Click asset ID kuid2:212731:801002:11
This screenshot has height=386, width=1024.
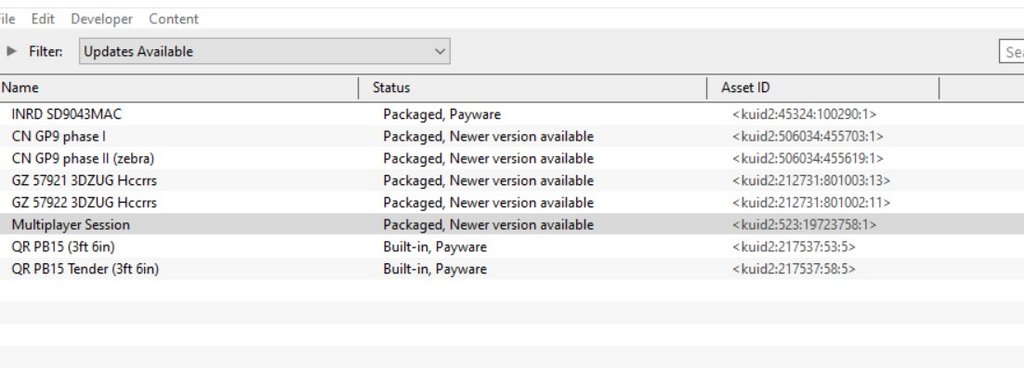(x=811, y=202)
